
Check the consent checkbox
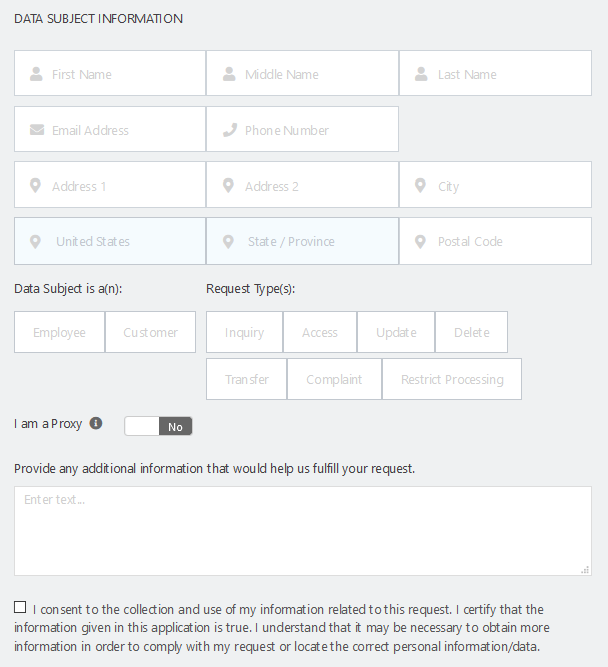(x=21, y=607)
